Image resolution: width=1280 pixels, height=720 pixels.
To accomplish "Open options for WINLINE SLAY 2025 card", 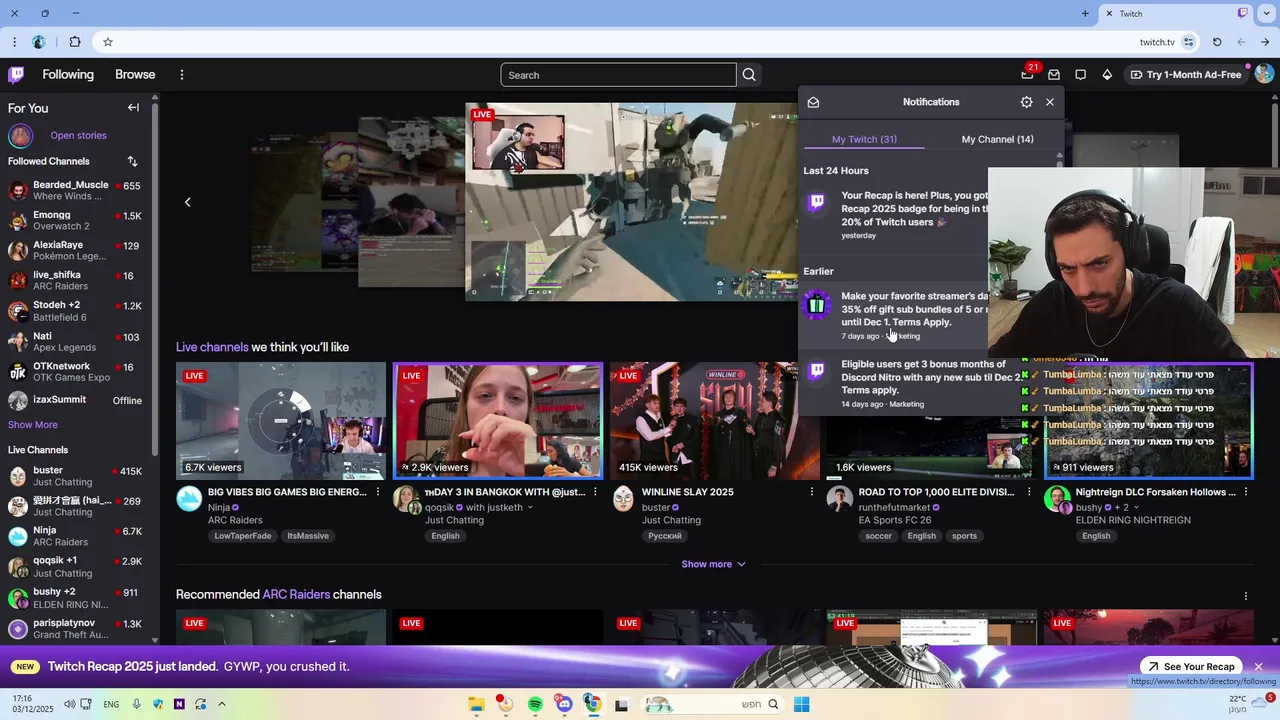I will coord(812,492).
